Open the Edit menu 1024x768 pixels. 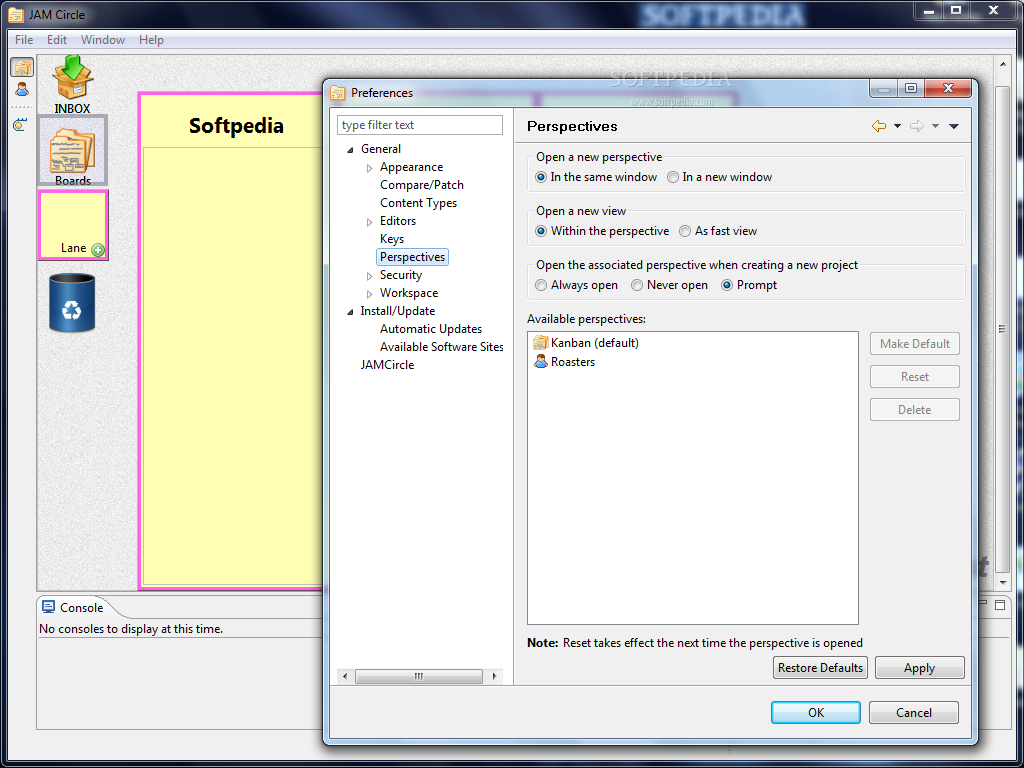(x=57, y=40)
